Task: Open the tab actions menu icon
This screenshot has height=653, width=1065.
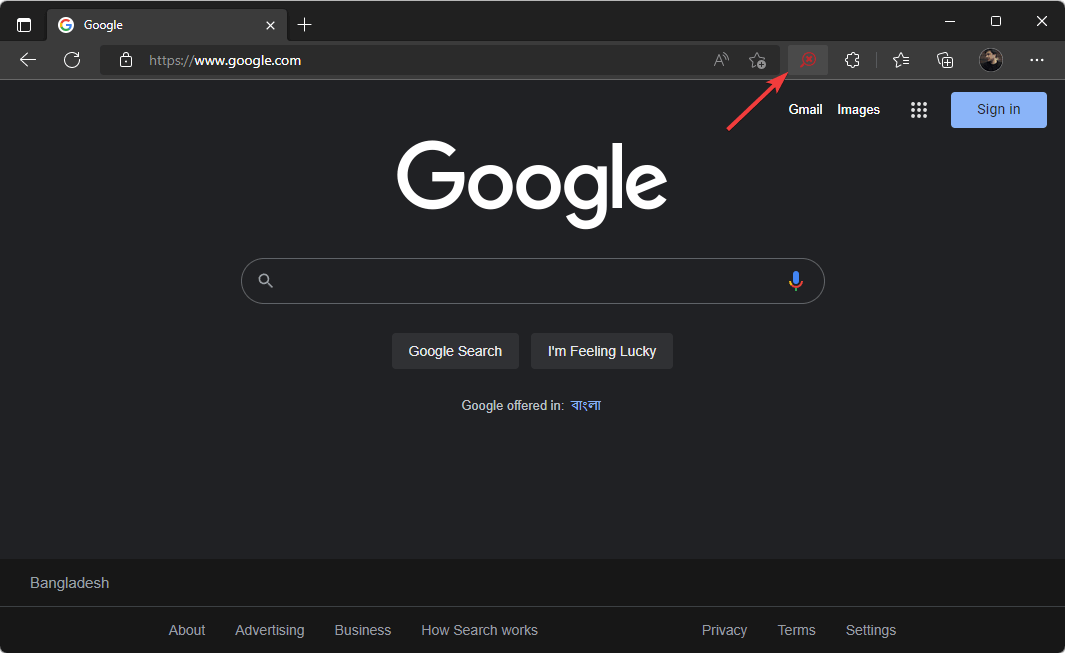Action: [24, 25]
